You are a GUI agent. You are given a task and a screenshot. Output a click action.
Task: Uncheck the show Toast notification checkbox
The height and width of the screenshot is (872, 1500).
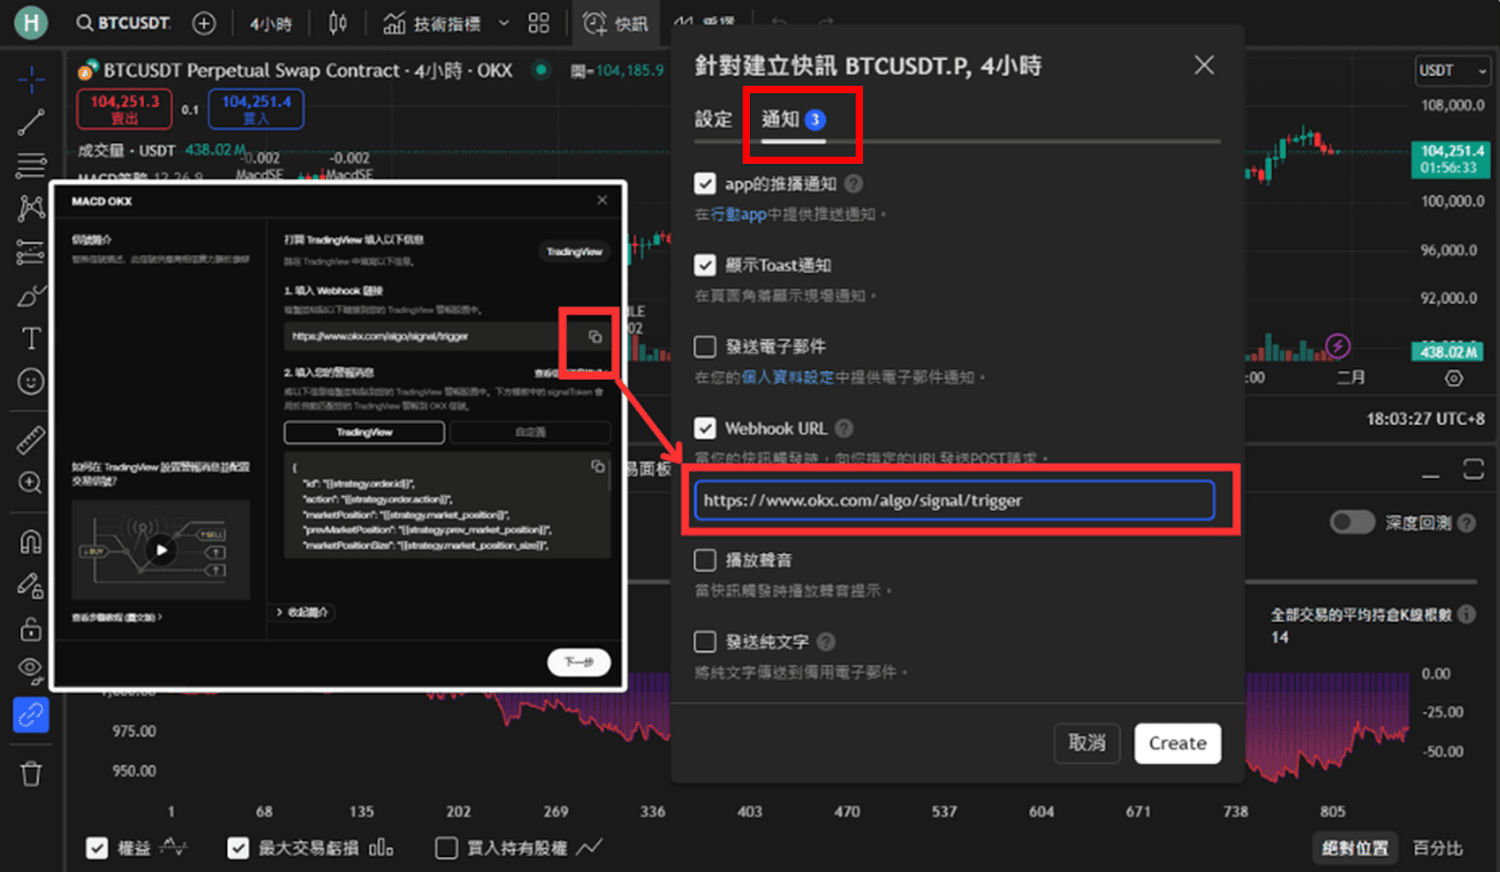[705, 265]
